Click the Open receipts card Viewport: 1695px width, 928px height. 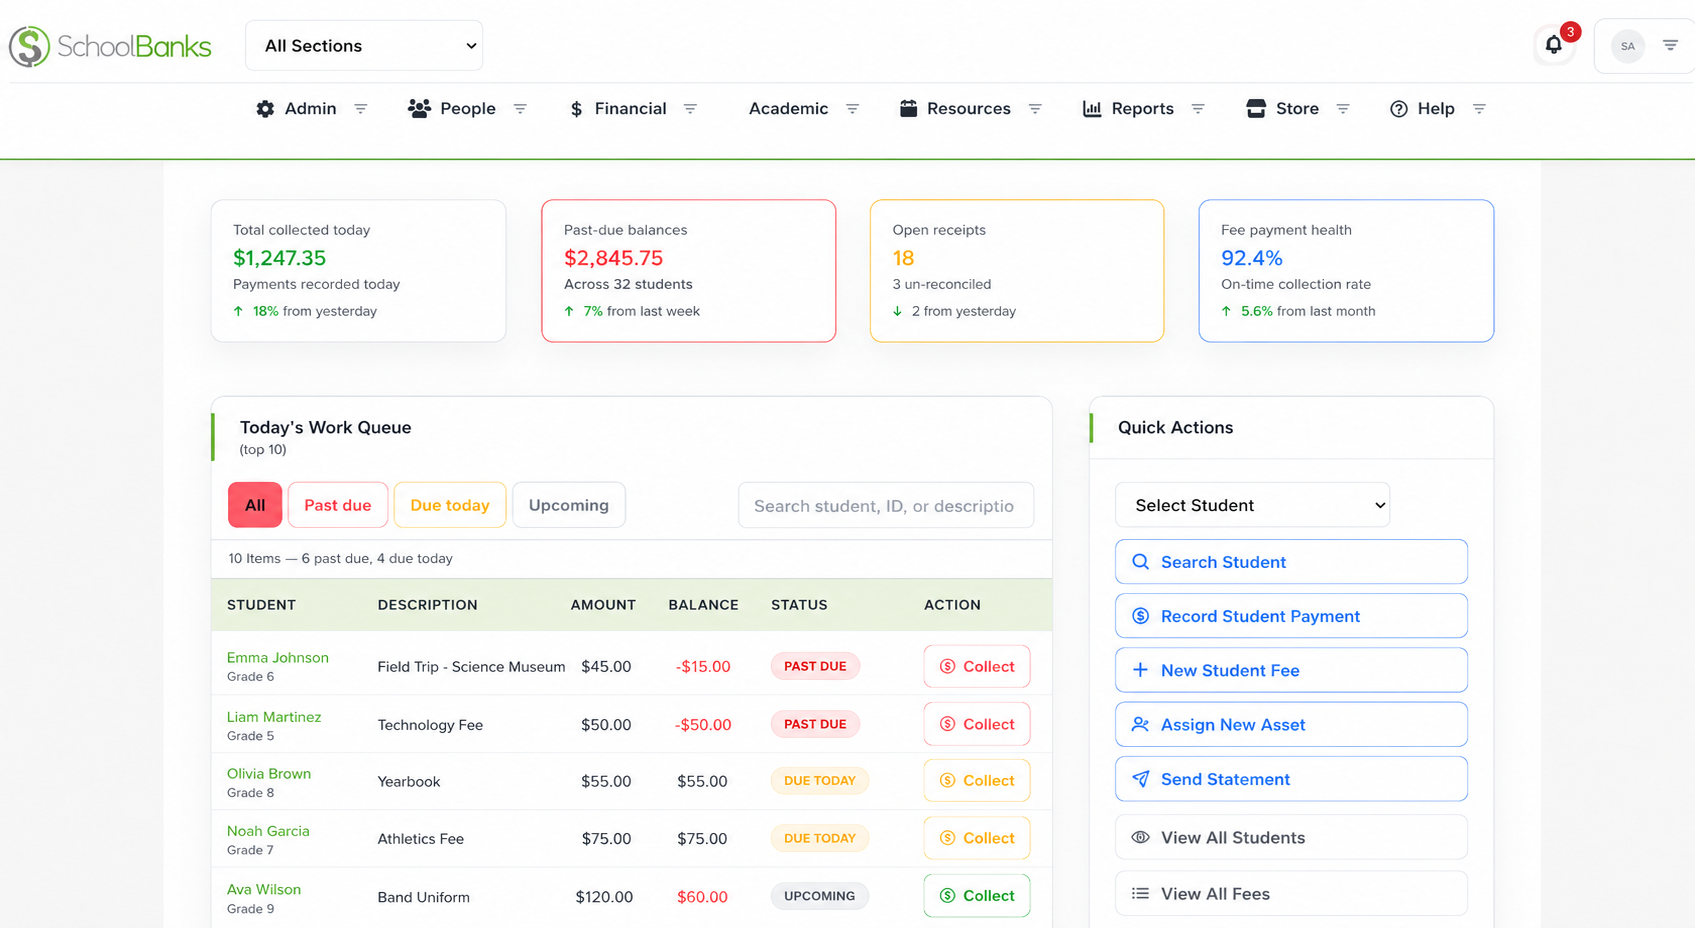pos(1017,271)
